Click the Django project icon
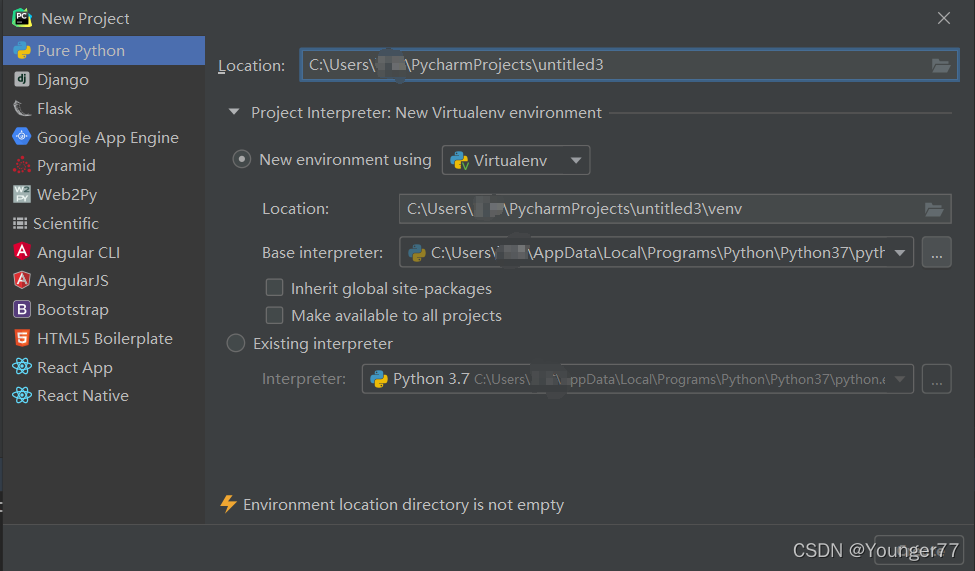This screenshot has height=571, width=975. click(22, 79)
